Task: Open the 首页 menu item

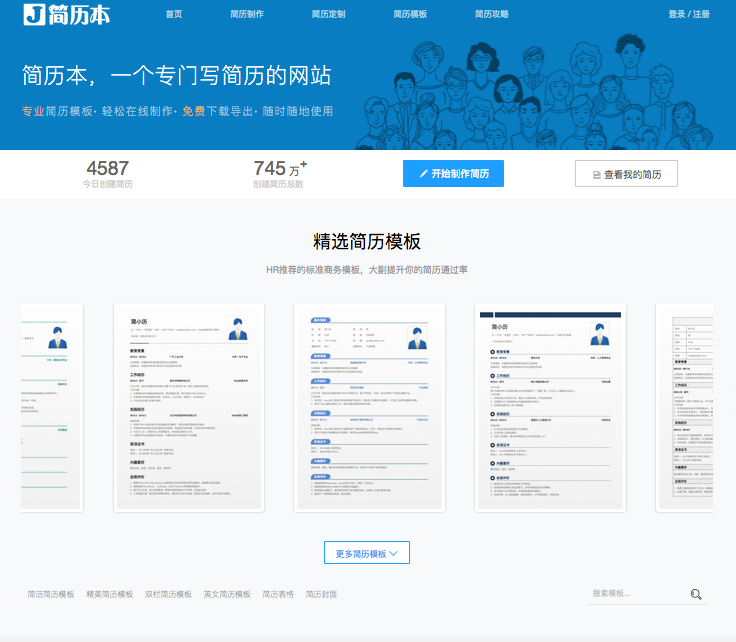Action: tap(174, 14)
